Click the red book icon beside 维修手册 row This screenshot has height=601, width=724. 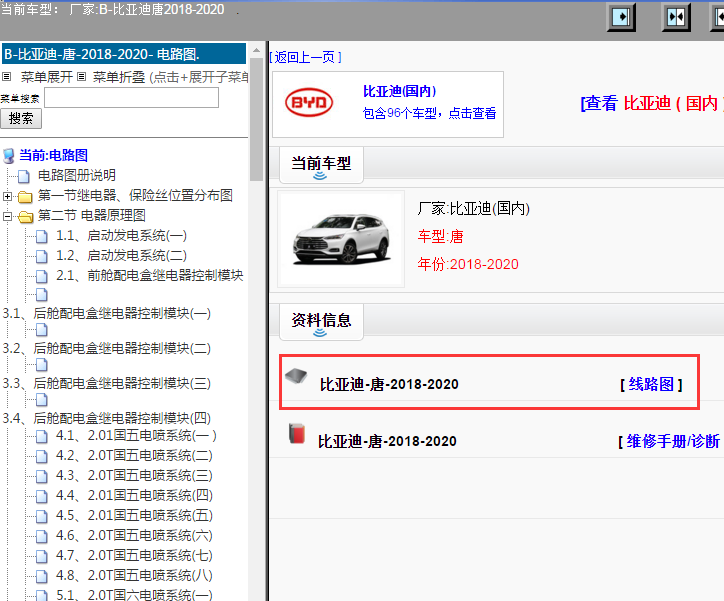[x=297, y=433]
